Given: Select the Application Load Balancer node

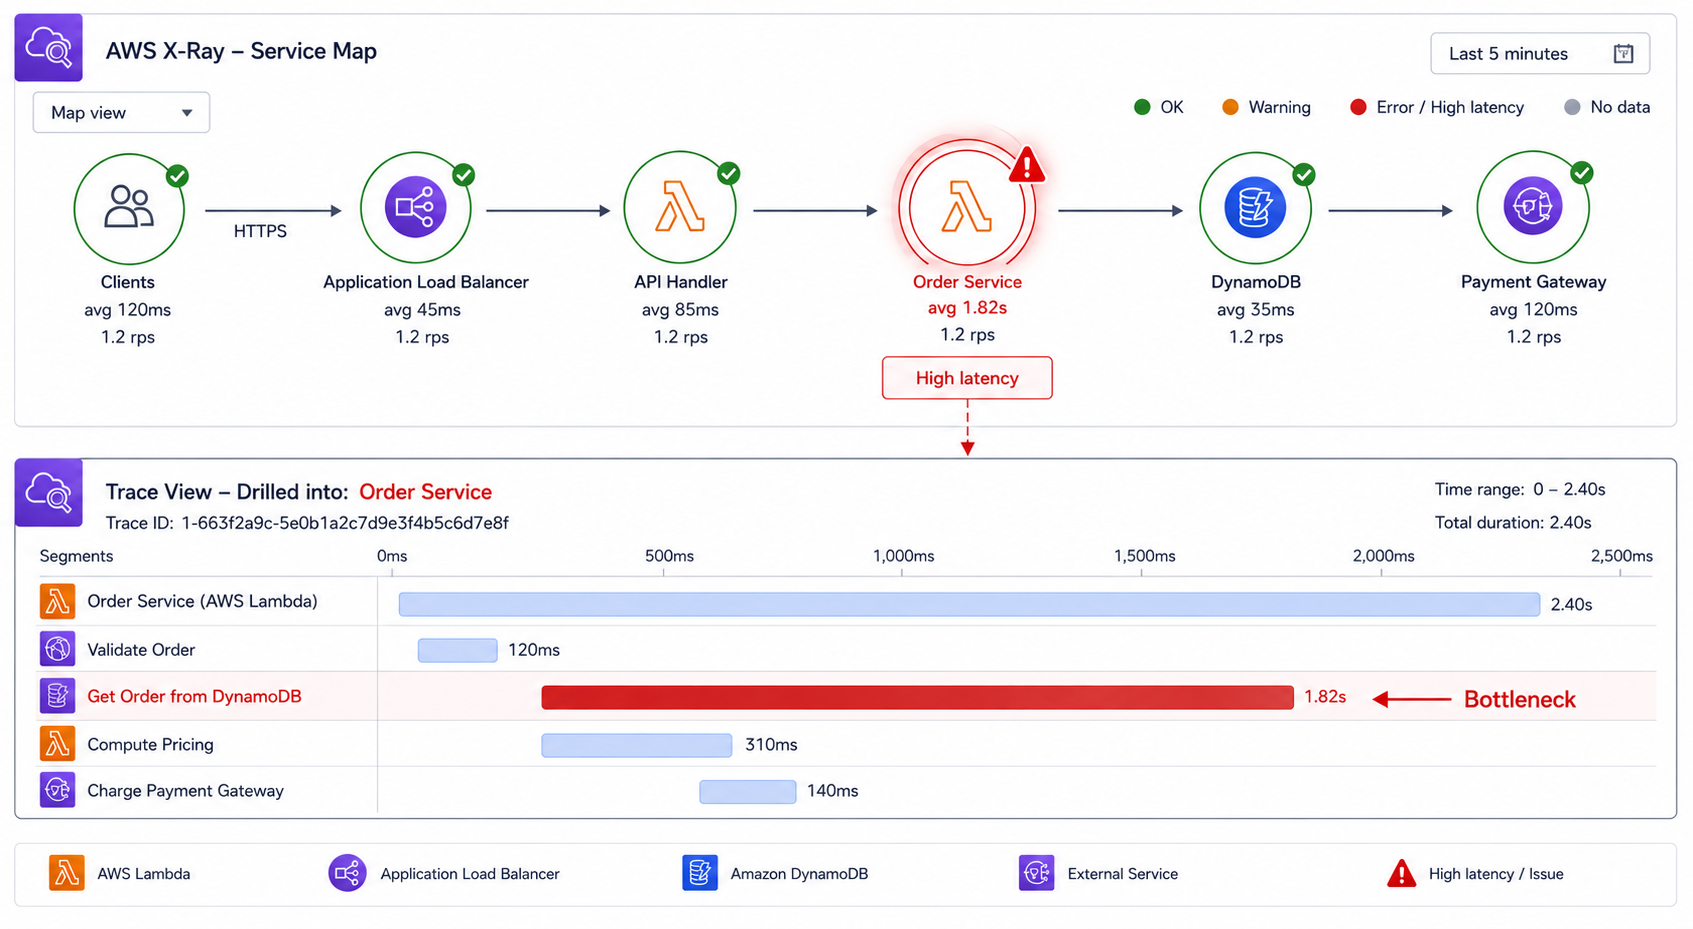Looking at the screenshot, I should coord(416,208).
